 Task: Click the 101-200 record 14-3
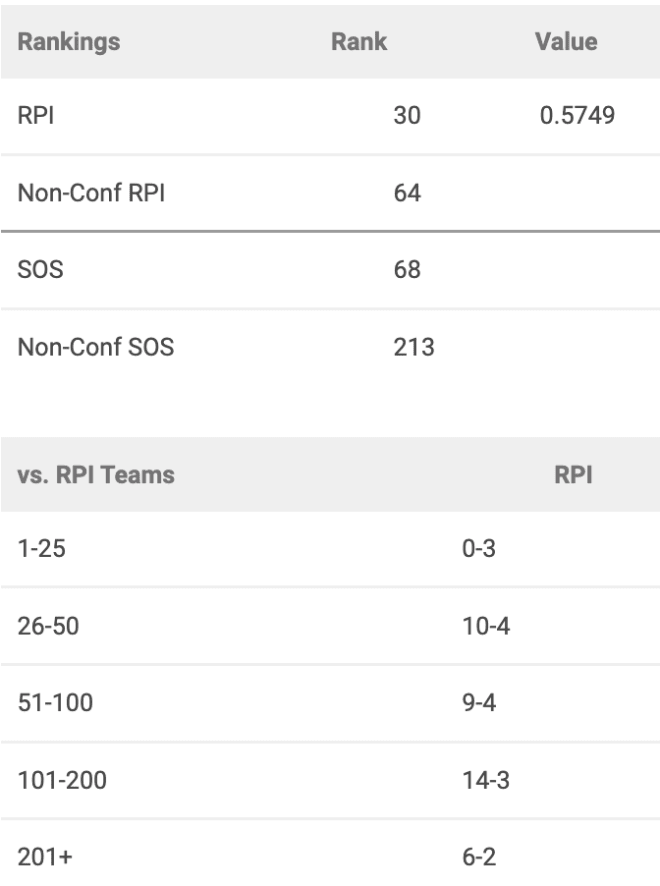pos(486,780)
